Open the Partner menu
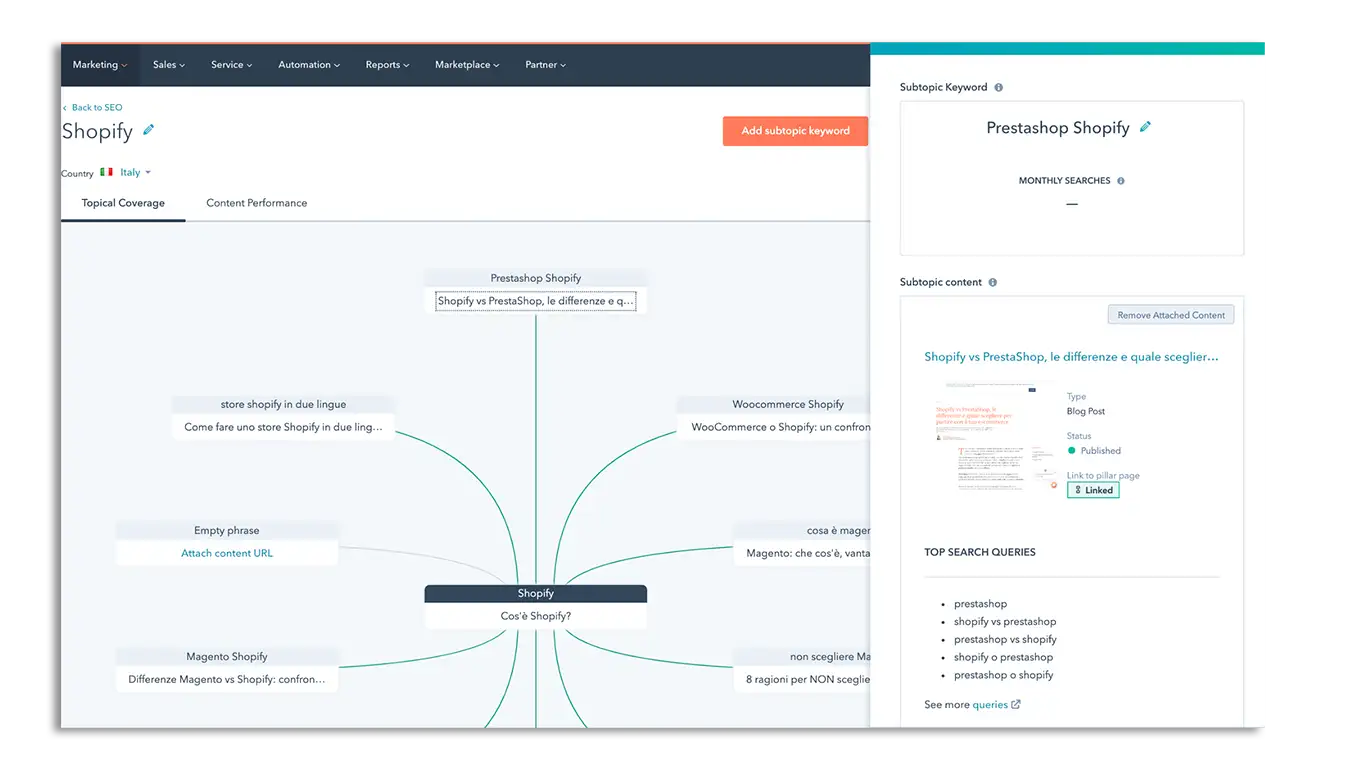This screenshot has width=1351, height=770. coord(545,65)
